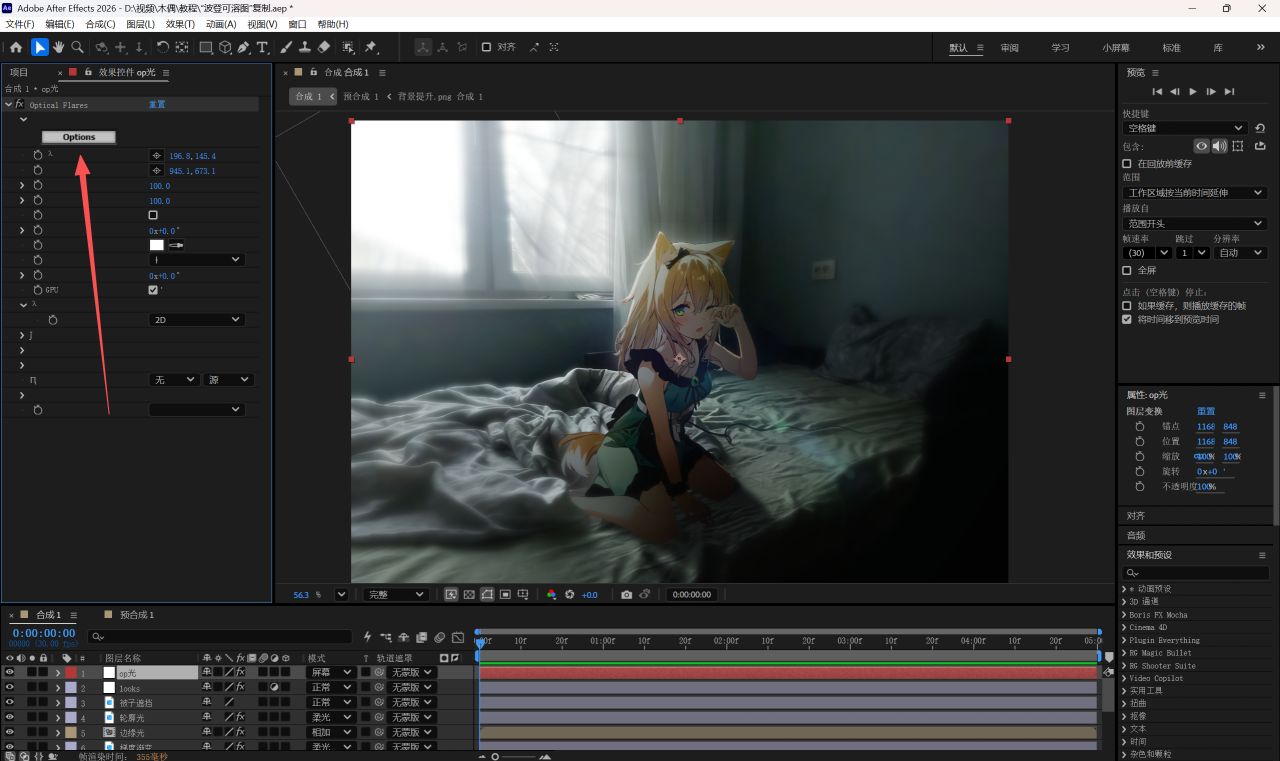Select the Brush tool

coord(286,47)
